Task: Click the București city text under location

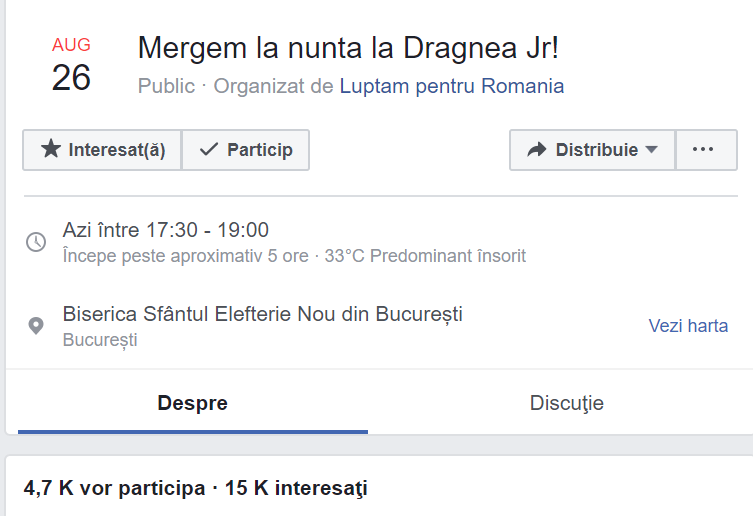Action: 100,340
